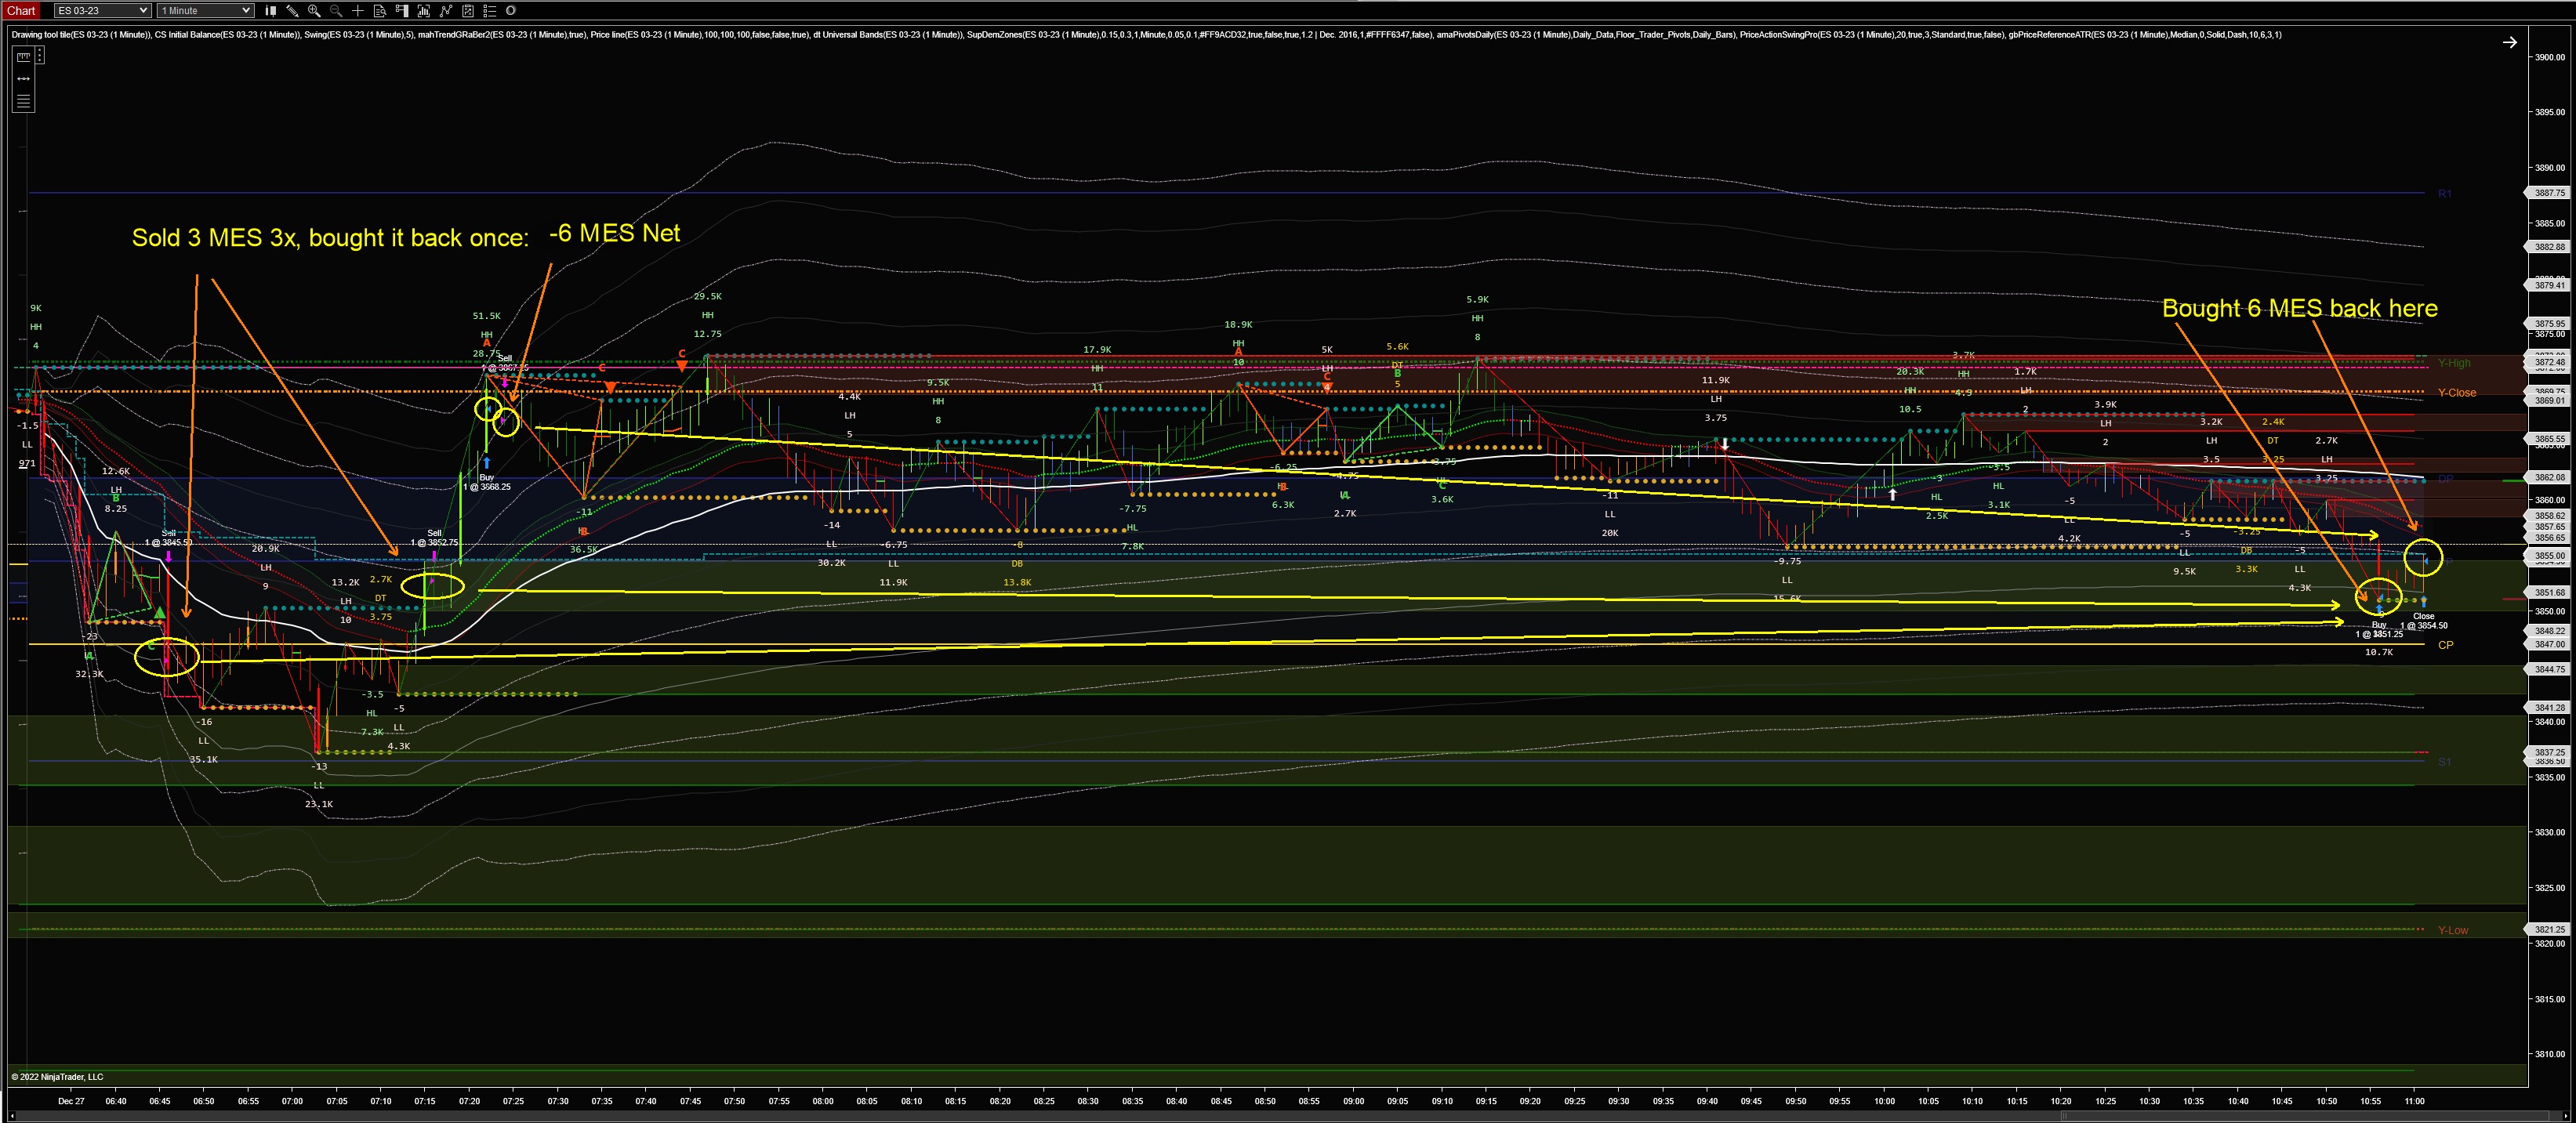
Task: Zoom out with the magnifier minus icon
Action: pyautogui.click(x=336, y=11)
